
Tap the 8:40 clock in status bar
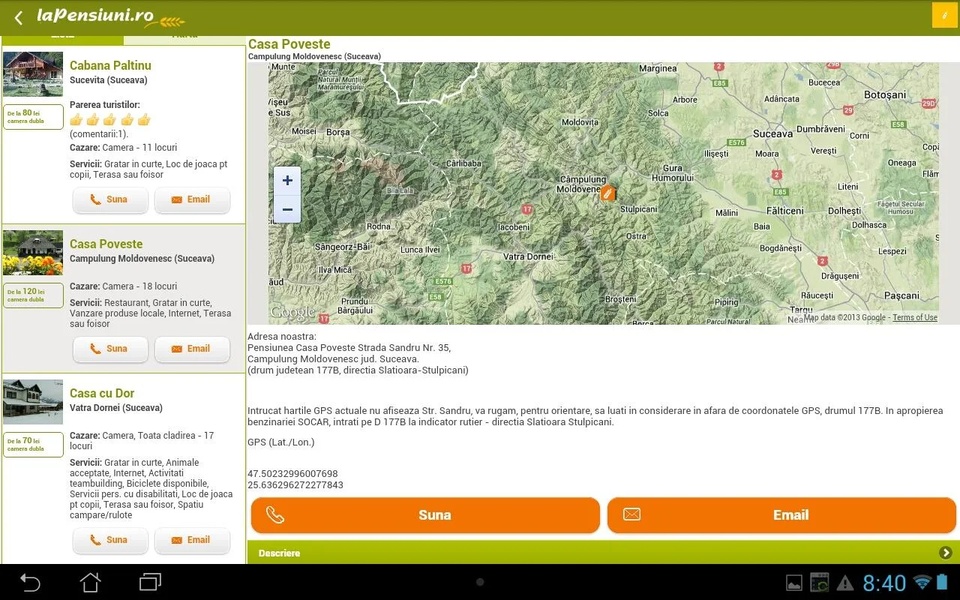pyautogui.click(x=884, y=582)
